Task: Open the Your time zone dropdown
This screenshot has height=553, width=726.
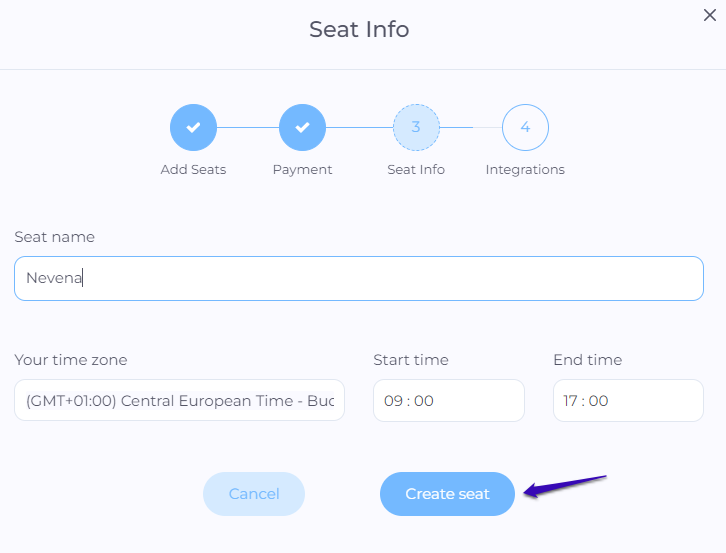Action: 179,400
